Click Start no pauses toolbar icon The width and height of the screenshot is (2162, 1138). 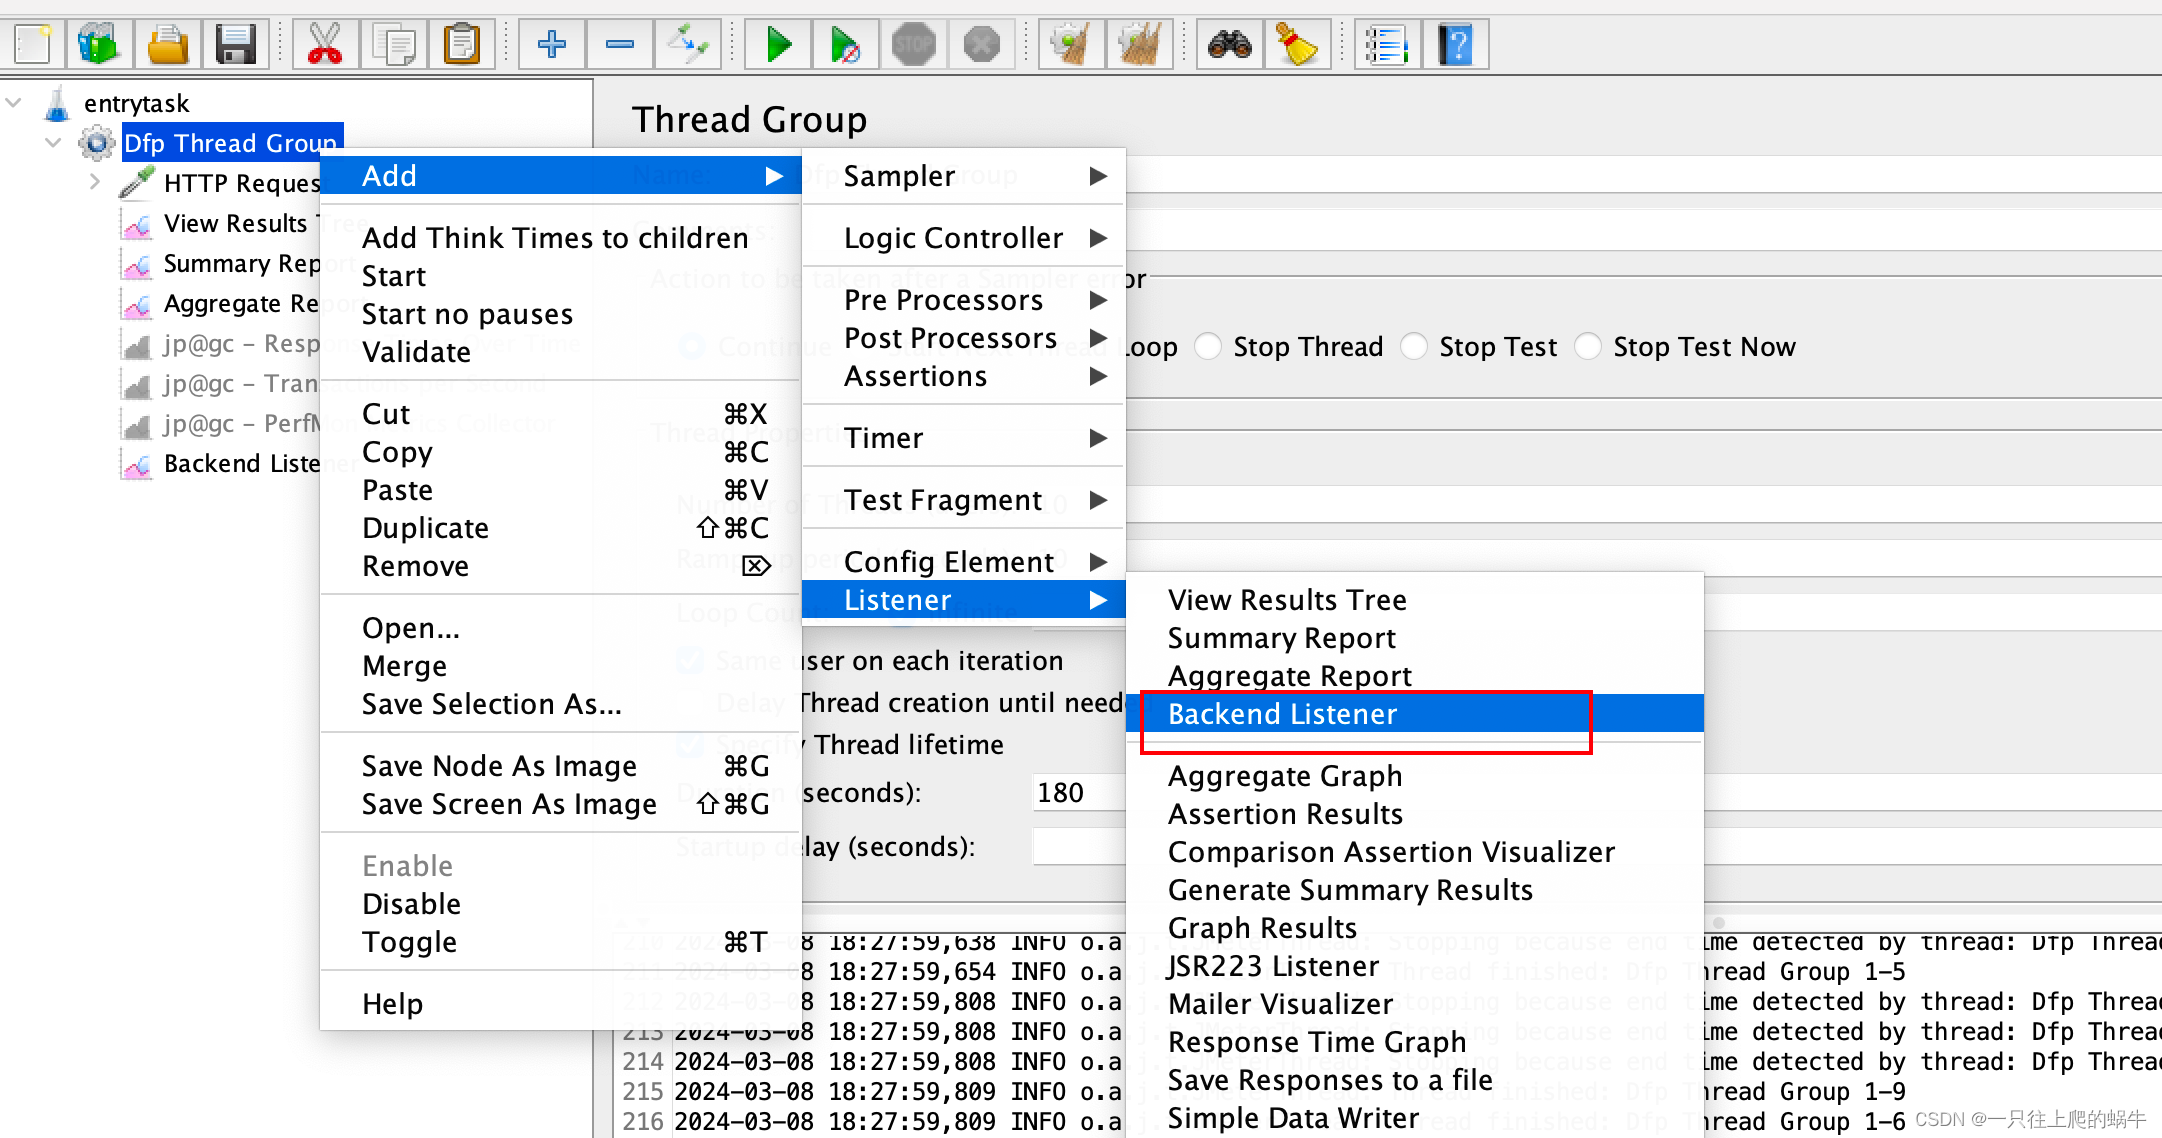(846, 44)
